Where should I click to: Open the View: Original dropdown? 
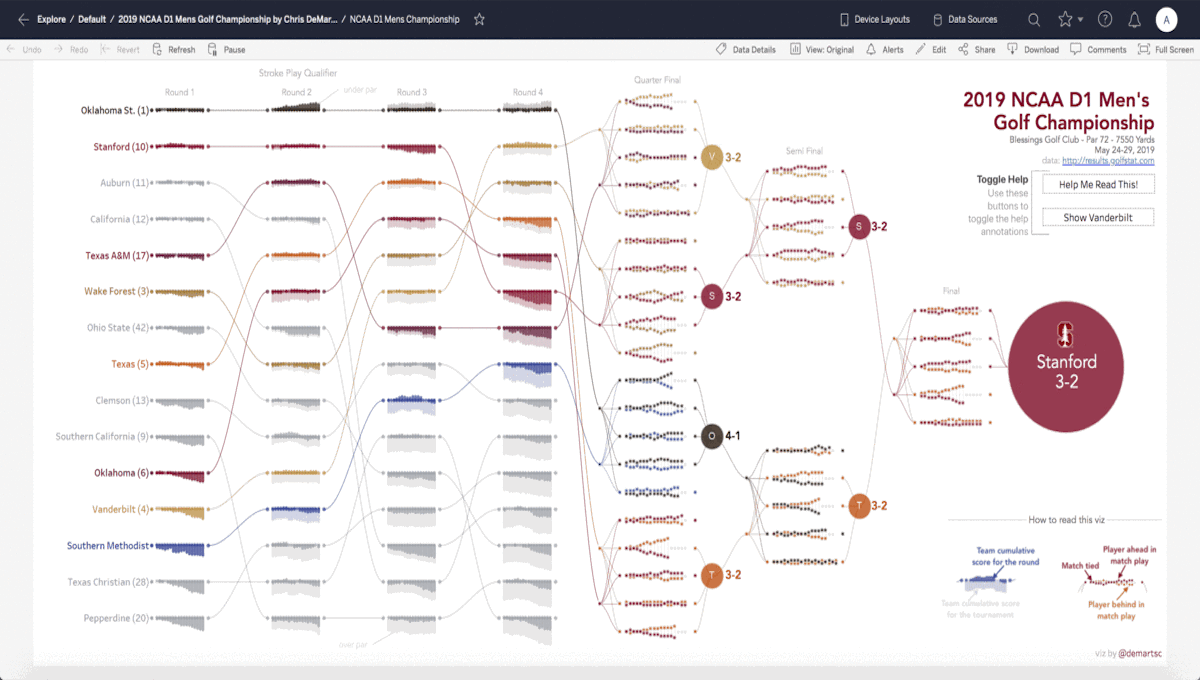[x=821, y=49]
